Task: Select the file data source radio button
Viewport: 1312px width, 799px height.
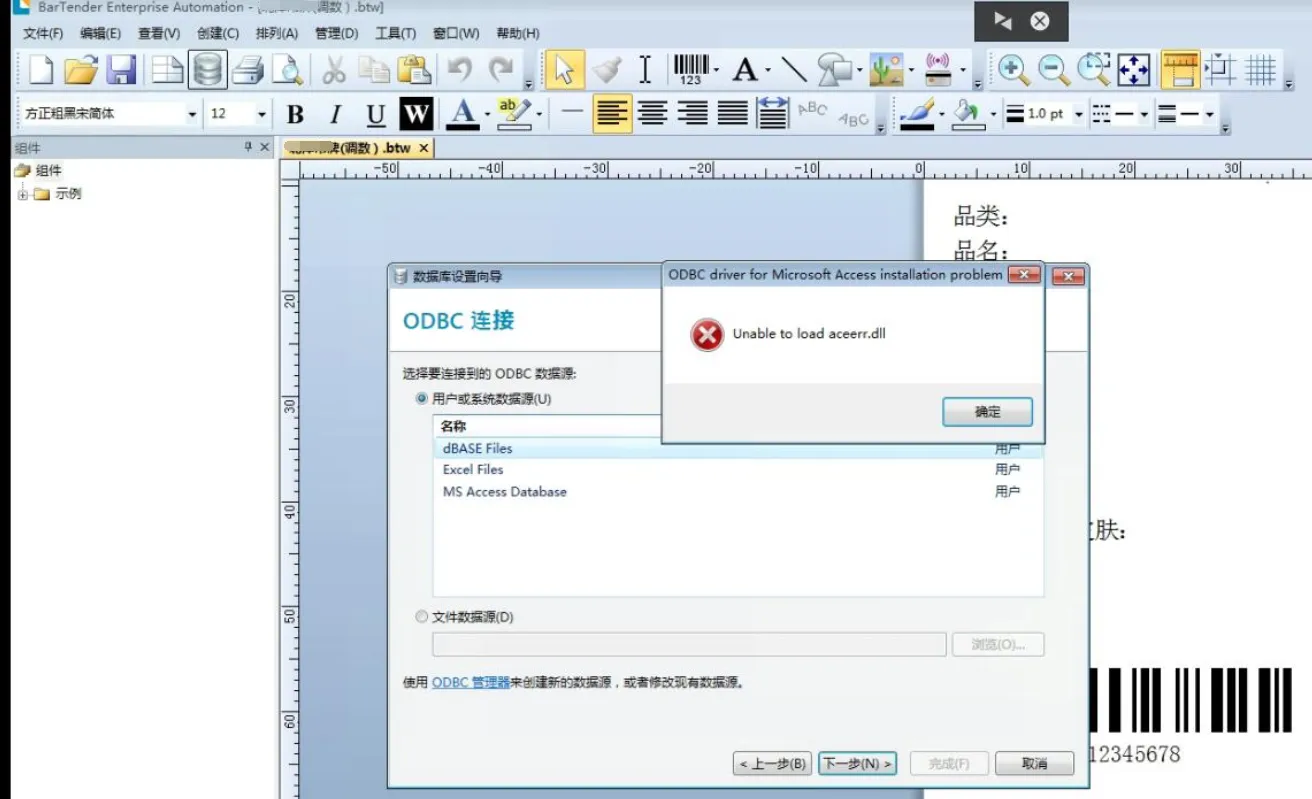Action: tap(422, 617)
